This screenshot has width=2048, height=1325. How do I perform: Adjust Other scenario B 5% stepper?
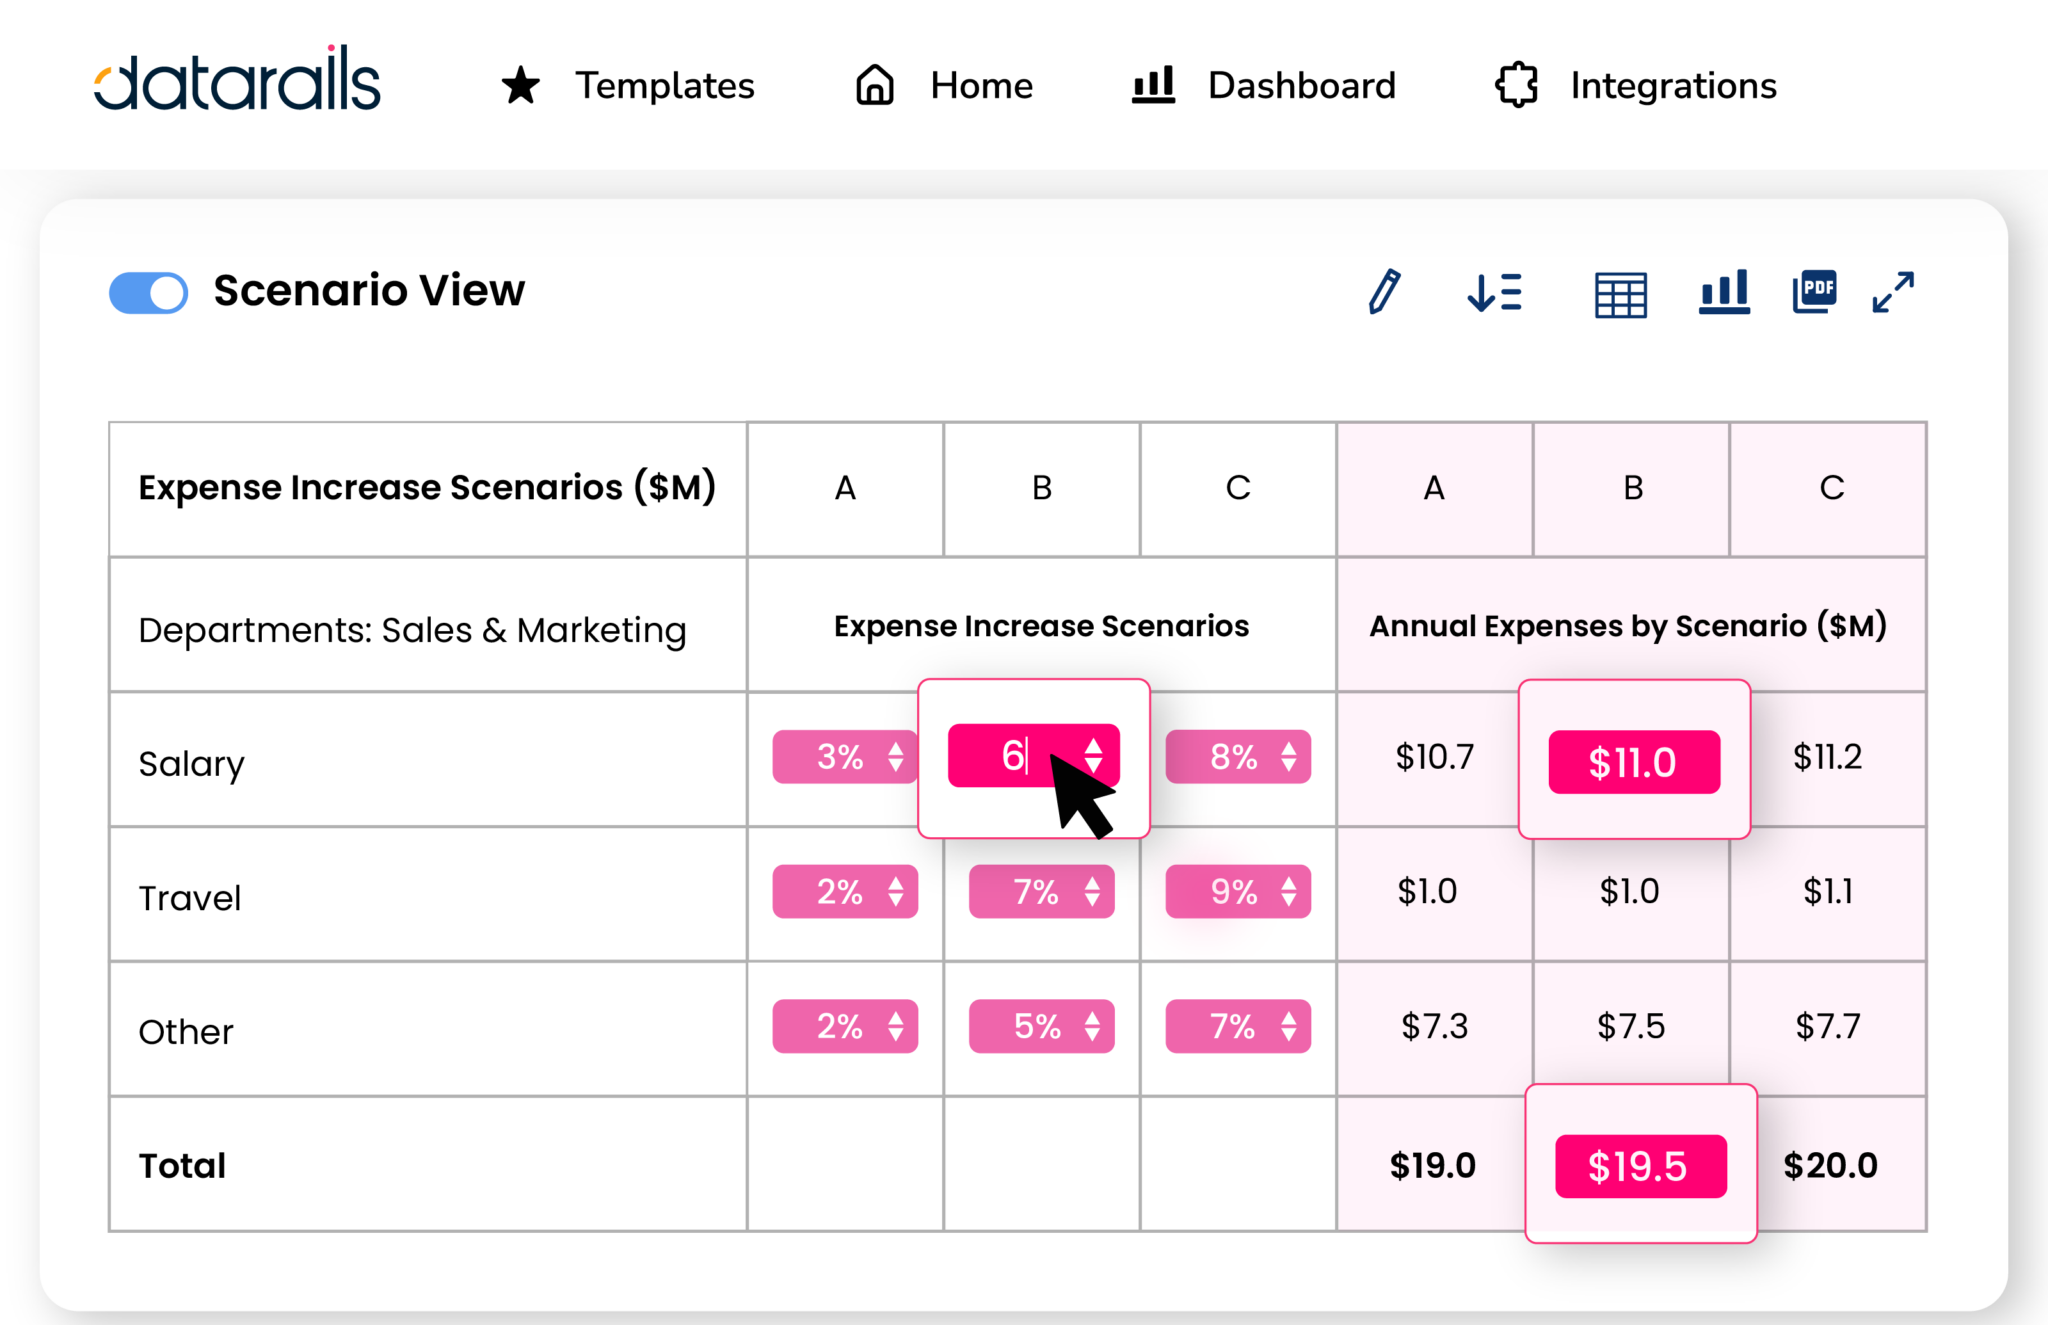(x=1092, y=1026)
